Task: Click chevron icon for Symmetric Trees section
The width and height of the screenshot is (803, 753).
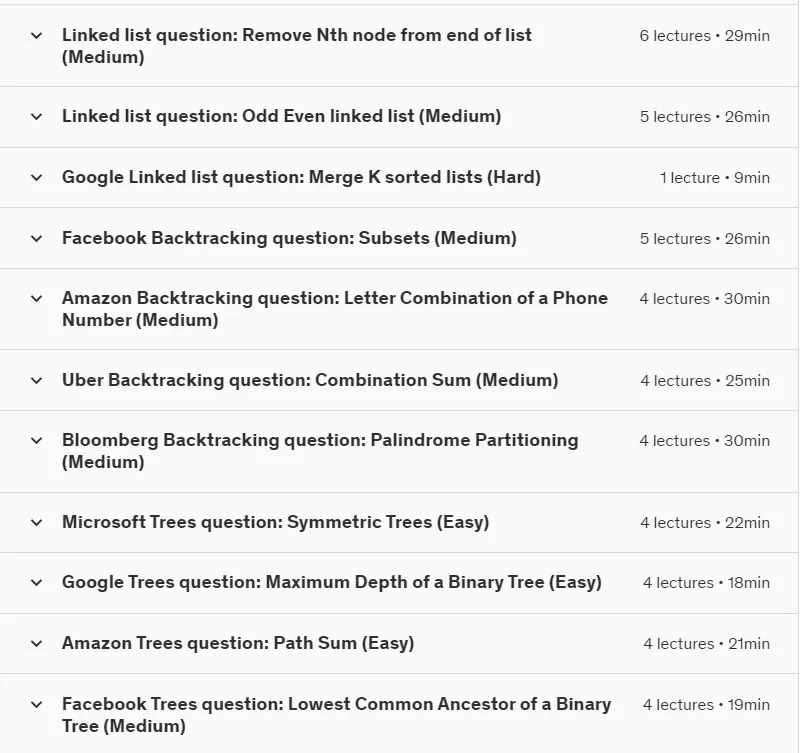Action: coord(36,522)
